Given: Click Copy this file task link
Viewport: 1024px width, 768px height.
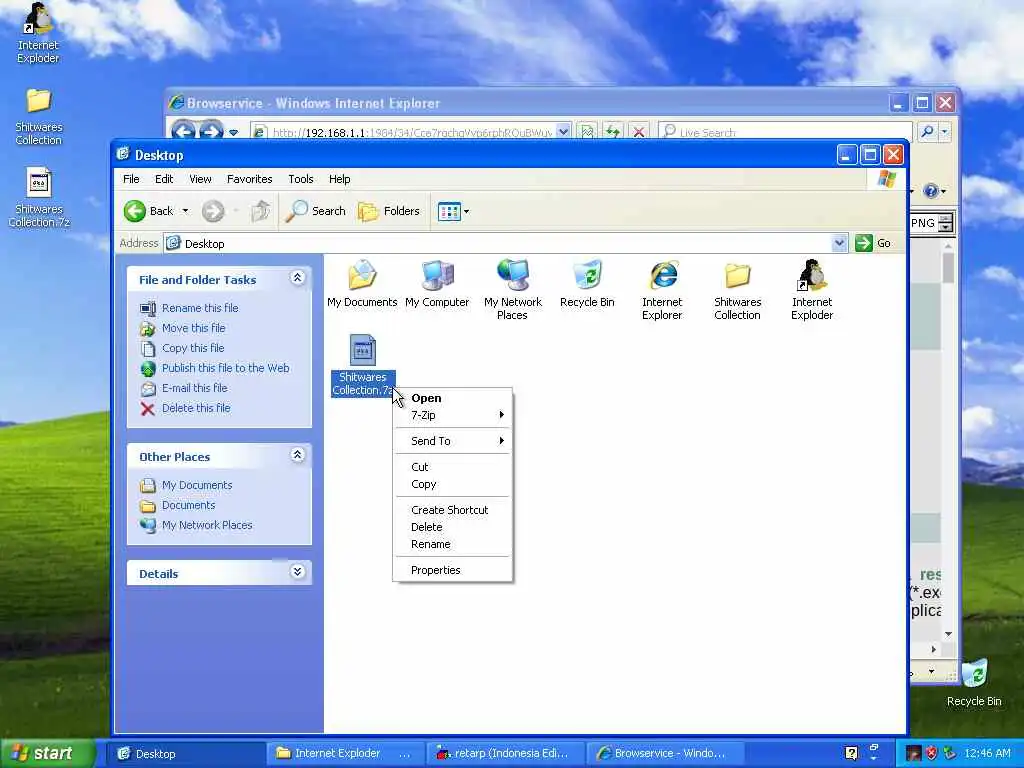Looking at the screenshot, I should tap(193, 348).
